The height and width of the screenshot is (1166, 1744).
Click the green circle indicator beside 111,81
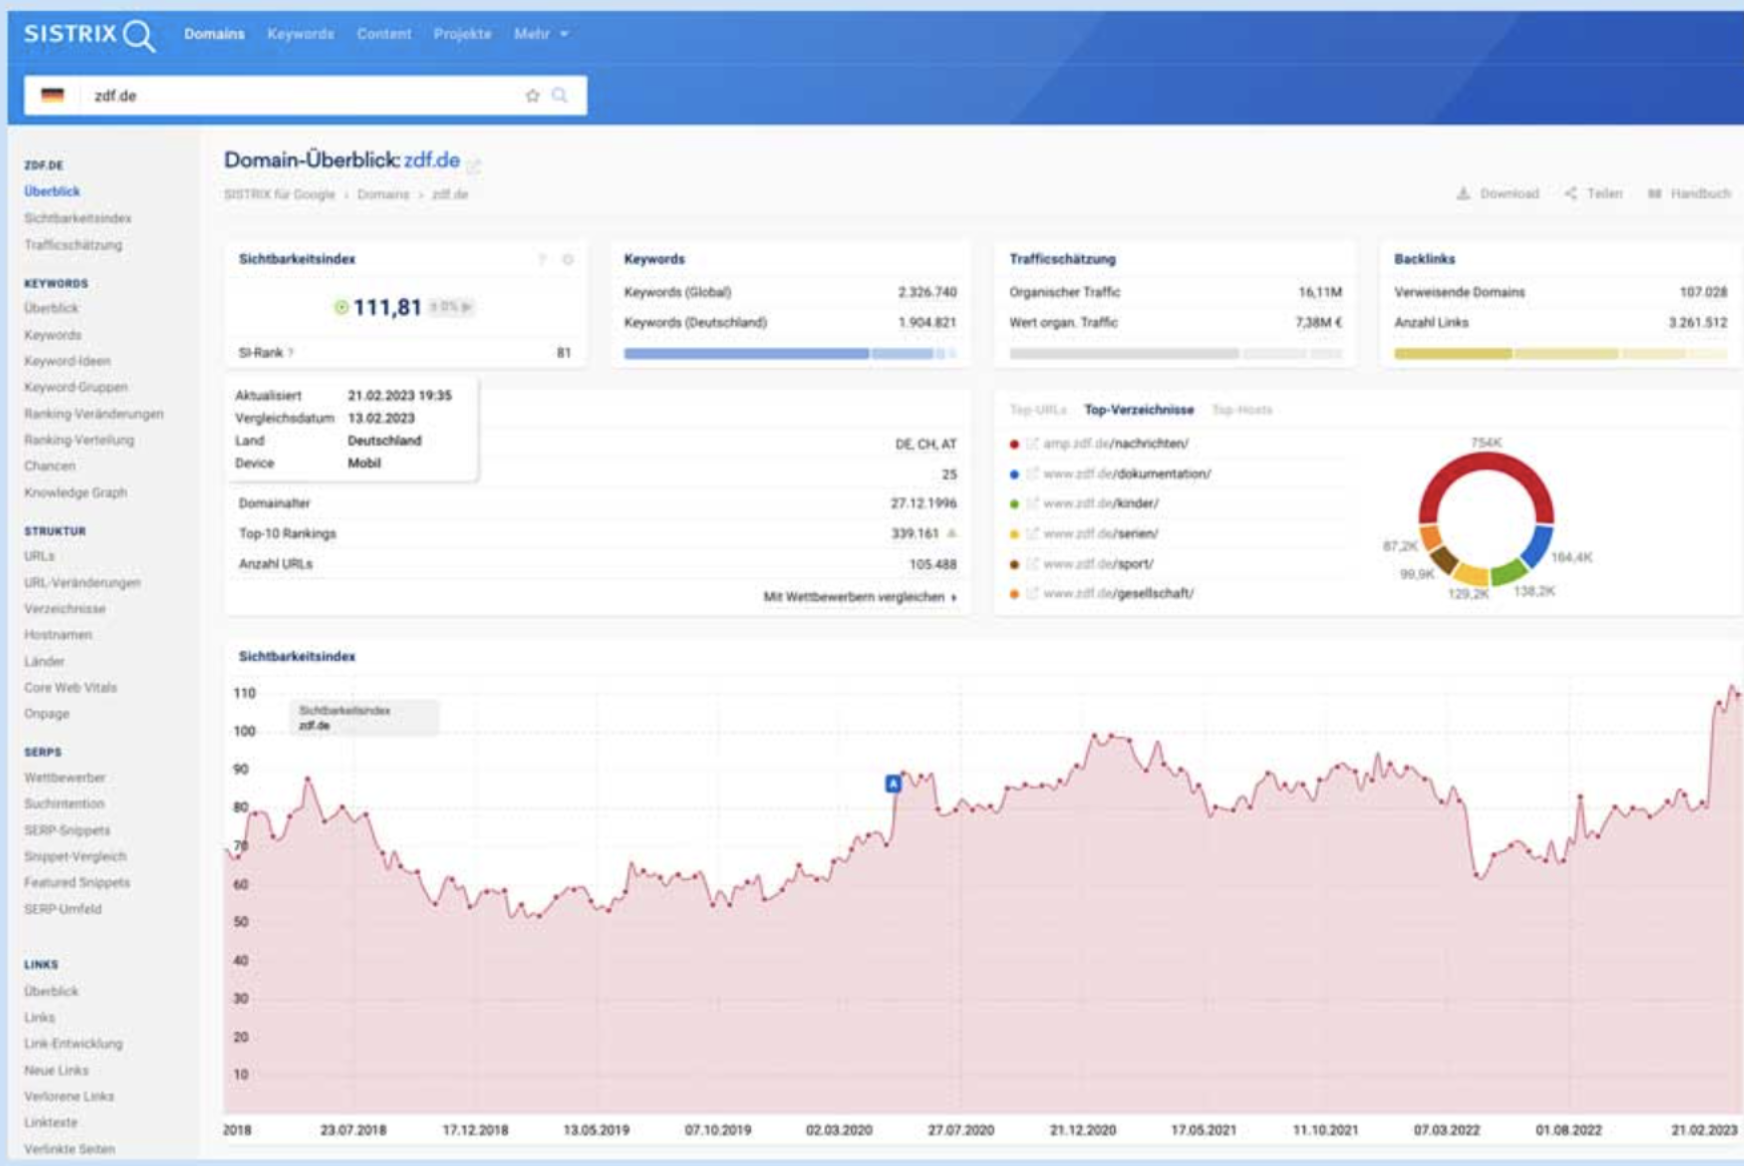pos(341,307)
